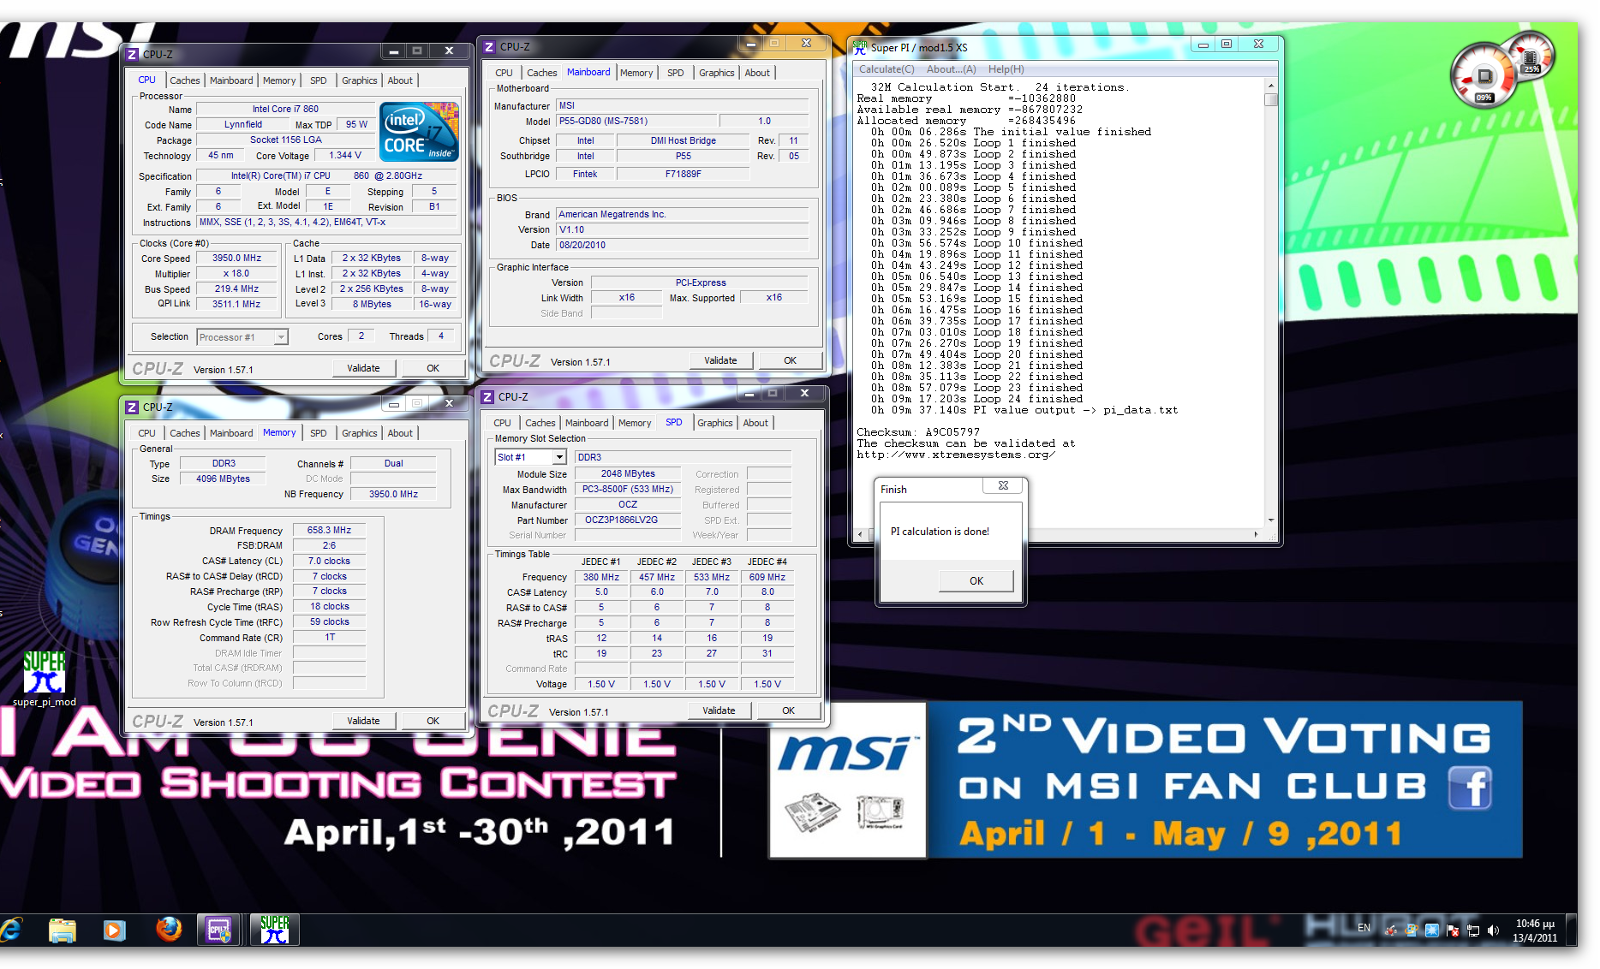Open Calculate(C) menu in Super PI
Viewport: 1600px width, 969px height.
click(x=887, y=69)
